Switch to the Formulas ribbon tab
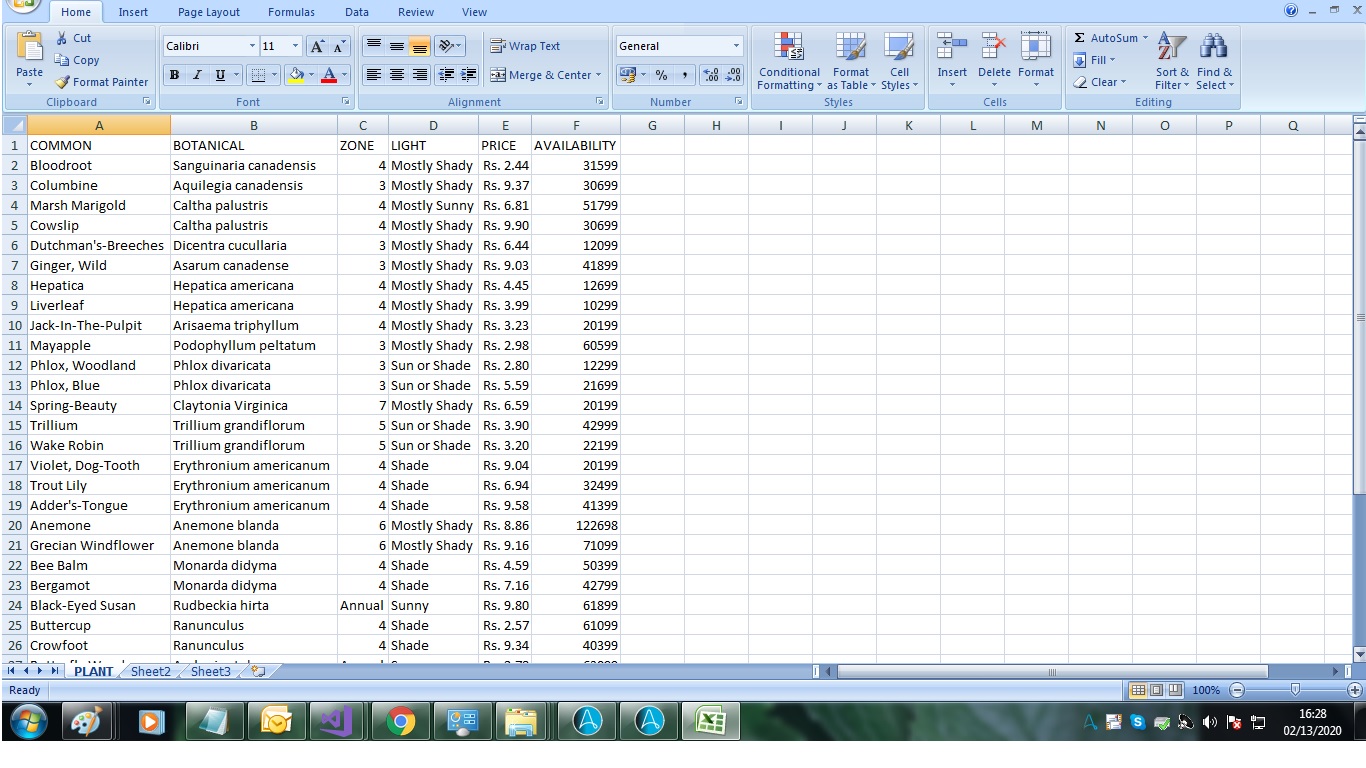This screenshot has height=768, width=1366. tap(291, 12)
